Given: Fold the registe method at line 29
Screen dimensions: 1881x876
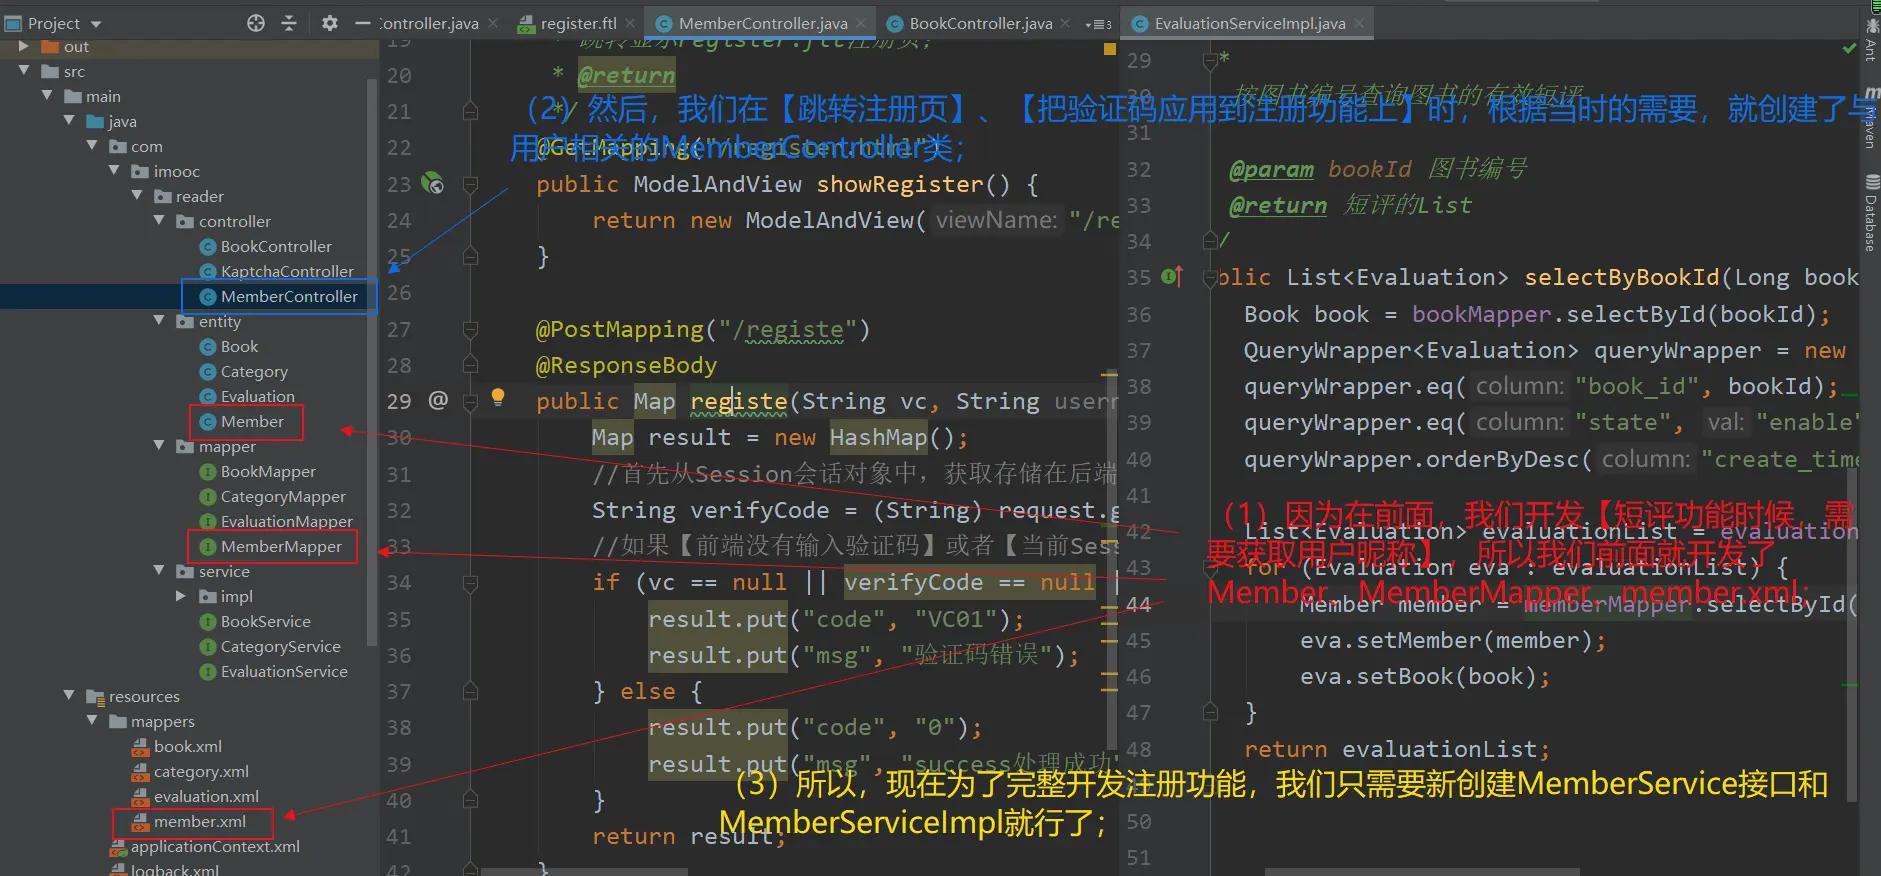Looking at the screenshot, I should [470, 401].
